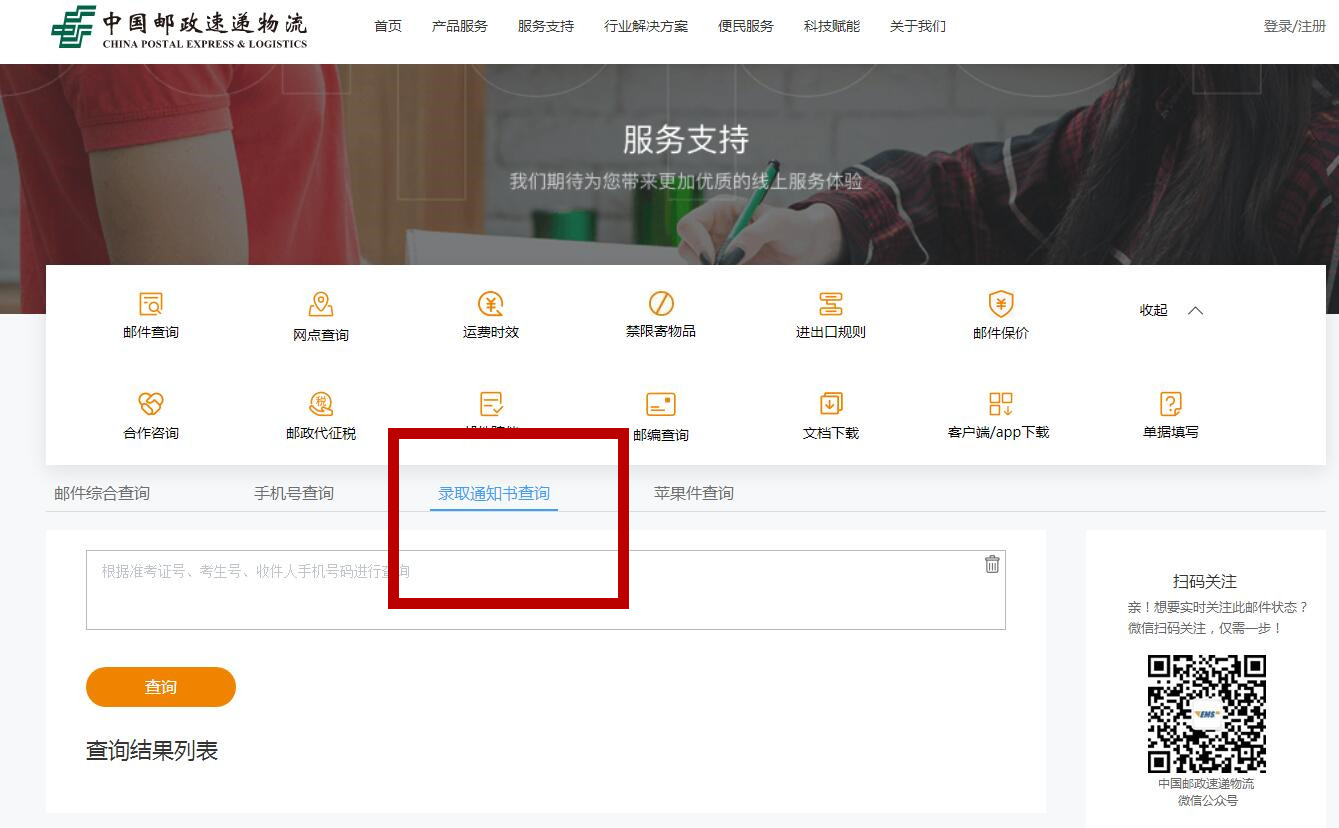Click the 登录/注册 login link

pyautogui.click(x=1294, y=27)
